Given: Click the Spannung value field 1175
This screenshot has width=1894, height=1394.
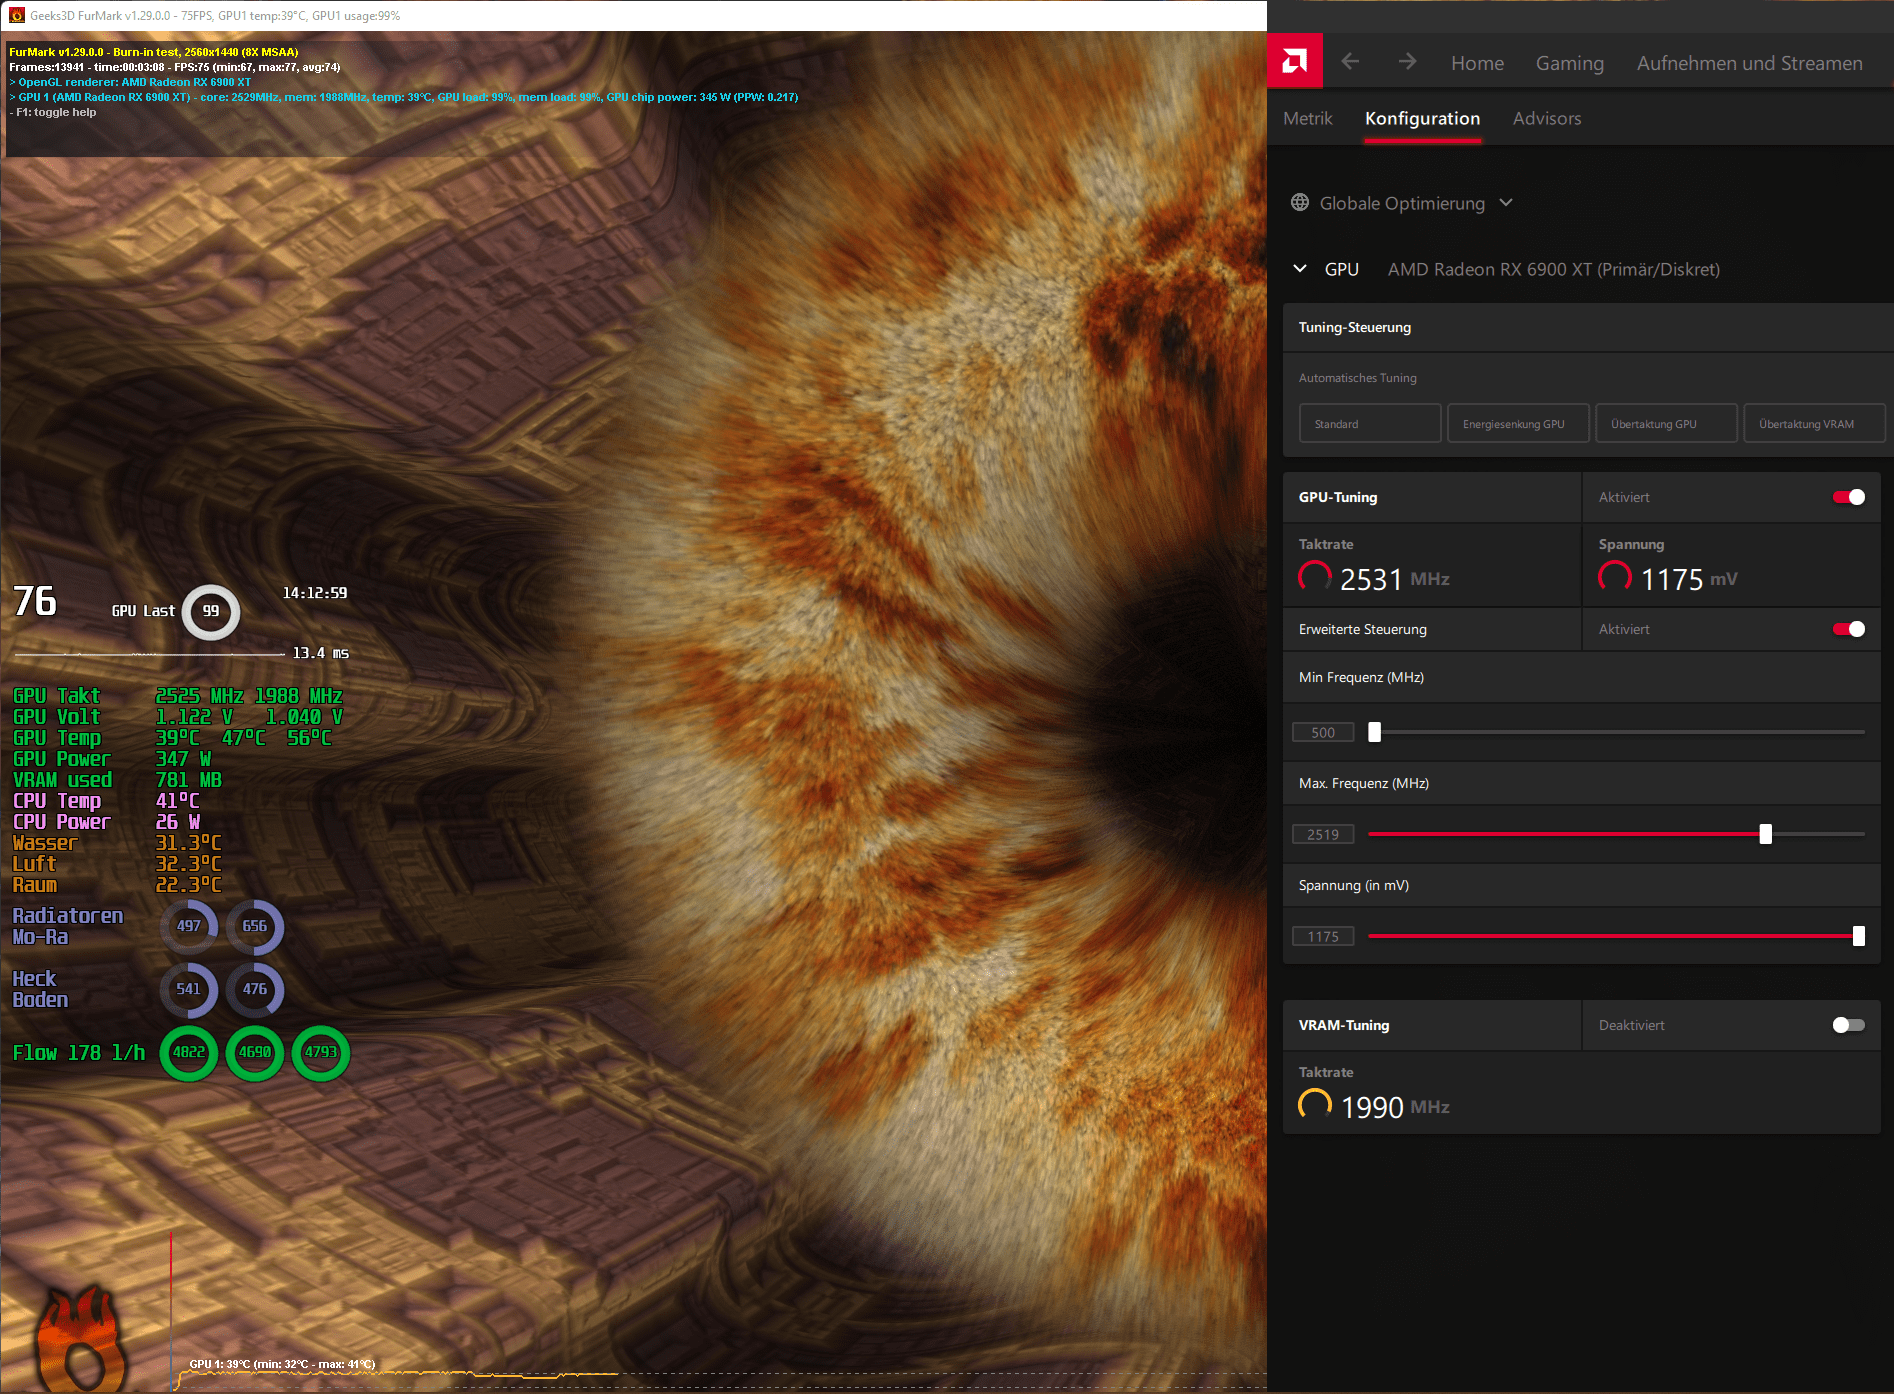Looking at the screenshot, I should click(x=1323, y=936).
